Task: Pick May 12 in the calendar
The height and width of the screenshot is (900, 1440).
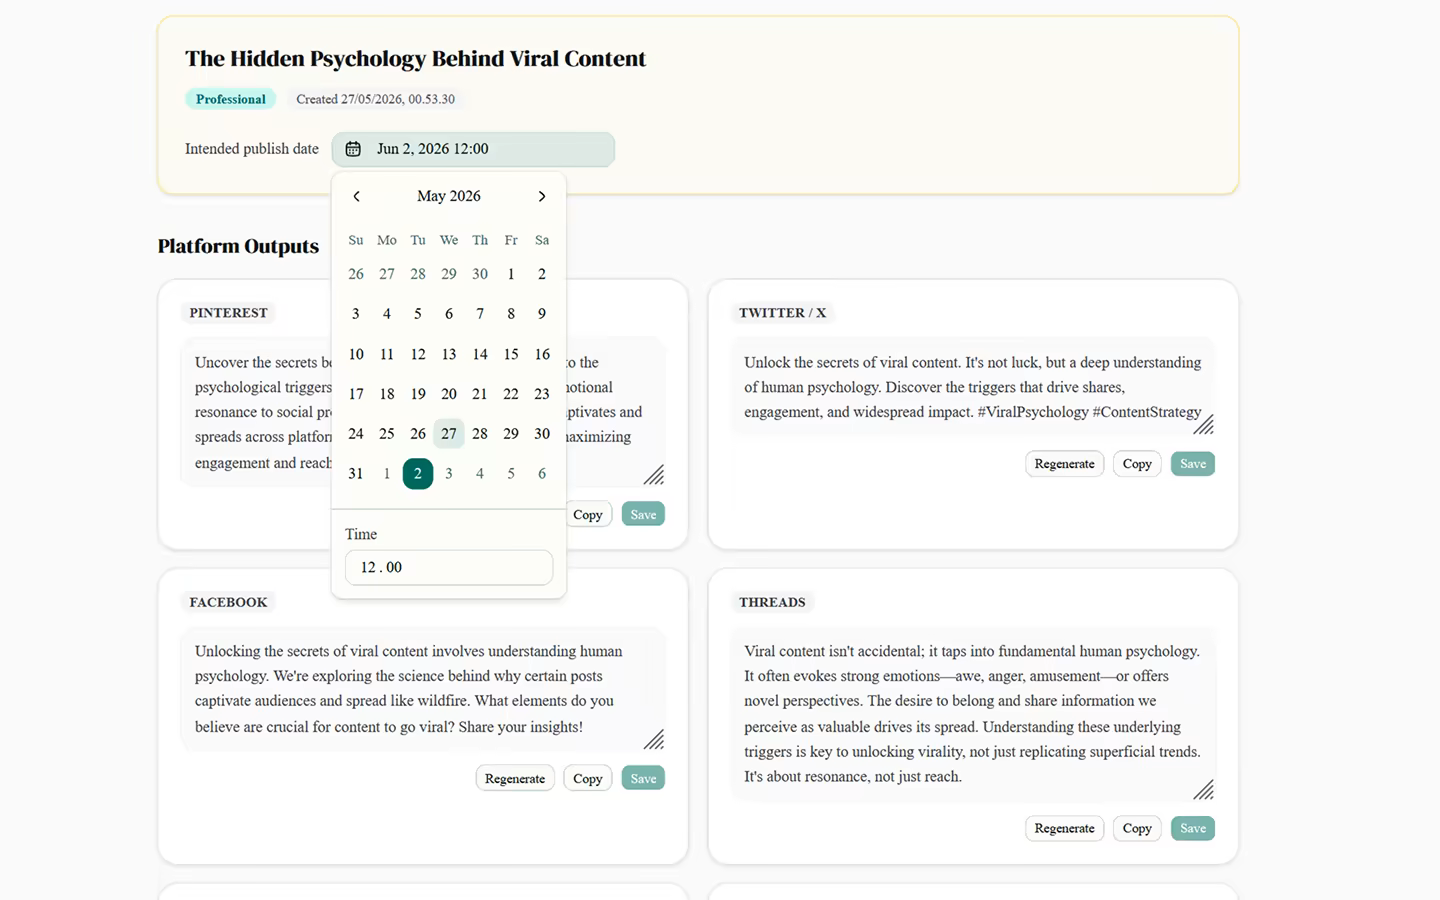Action: pos(418,354)
